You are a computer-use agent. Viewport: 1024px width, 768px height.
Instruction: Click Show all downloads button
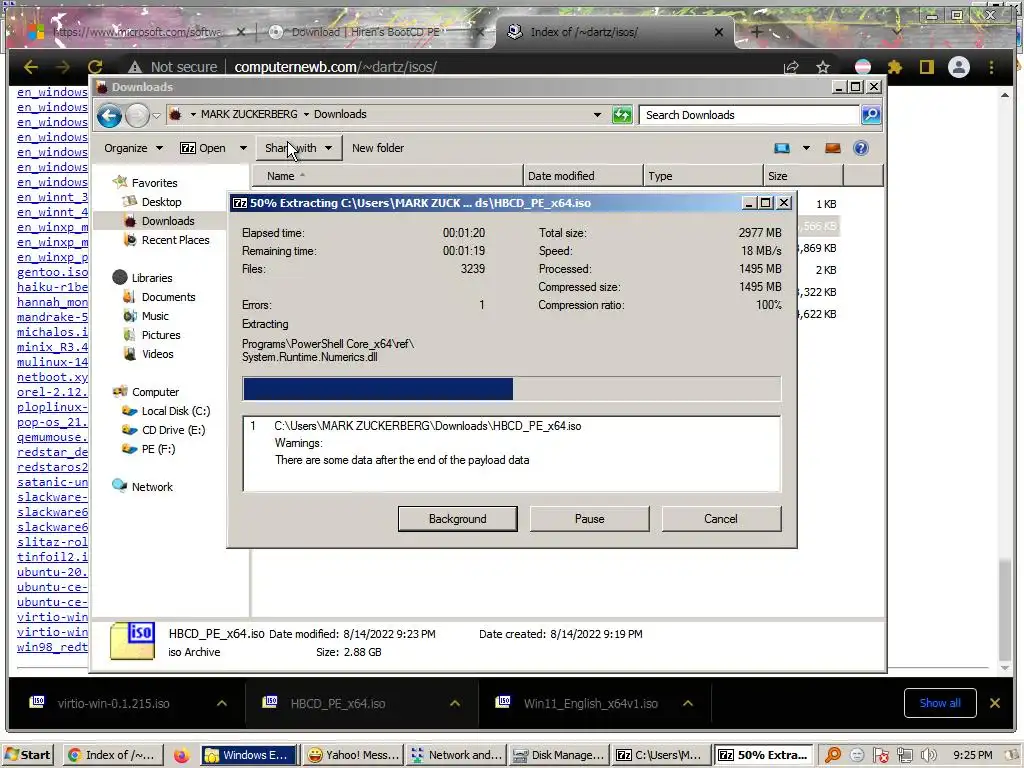(x=940, y=703)
